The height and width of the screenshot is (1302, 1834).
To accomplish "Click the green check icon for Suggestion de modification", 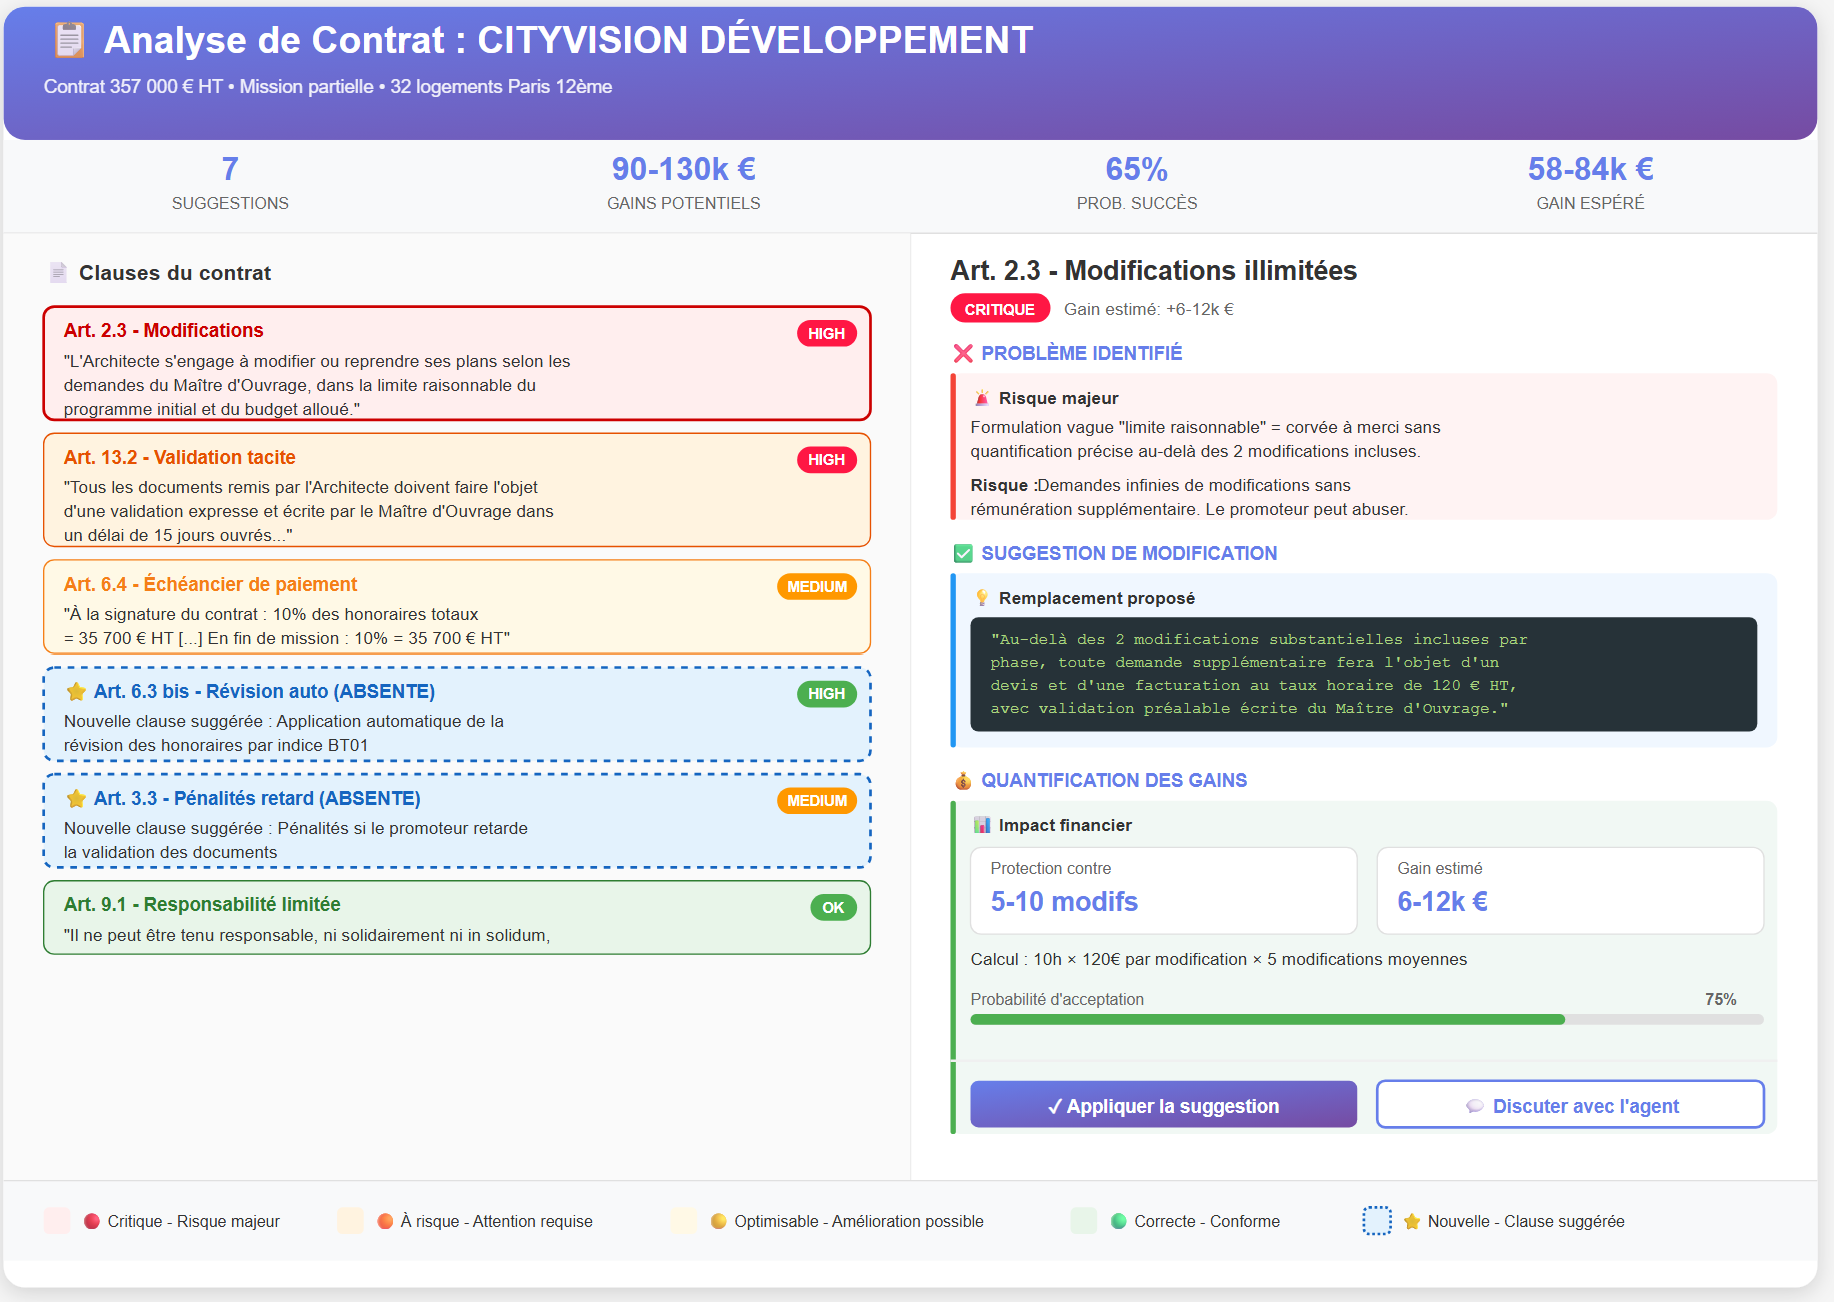I will point(962,552).
